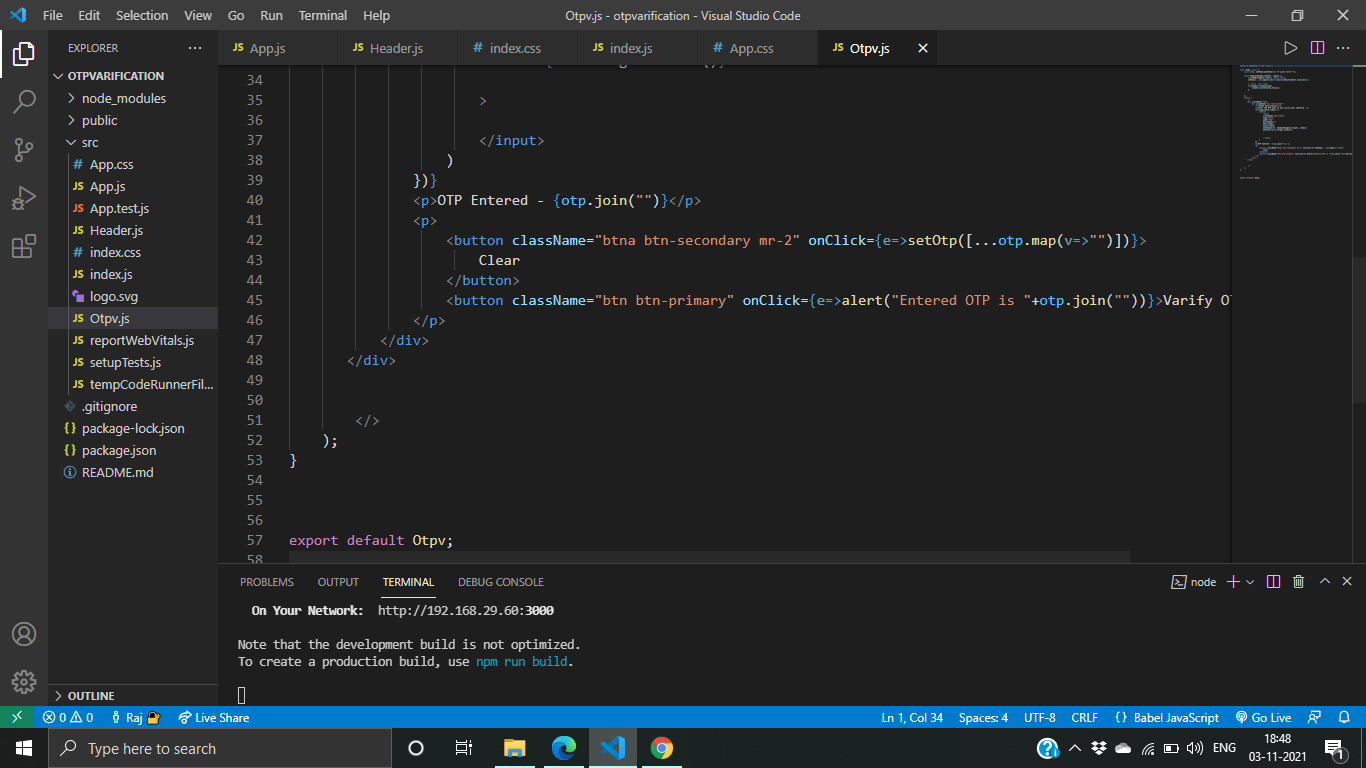The image size is (1366, 768).
Task: Kill the terminal with the trash icon
Action: (1298, 581)
